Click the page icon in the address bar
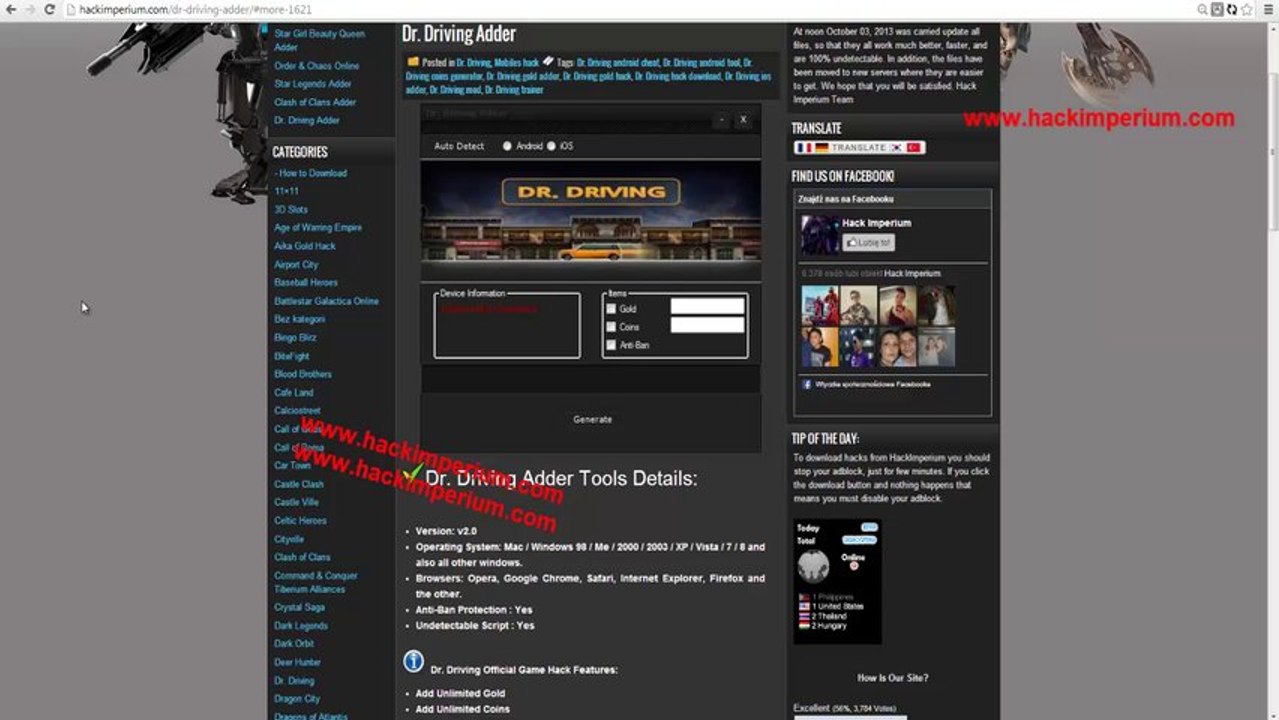 coord(71,9)
